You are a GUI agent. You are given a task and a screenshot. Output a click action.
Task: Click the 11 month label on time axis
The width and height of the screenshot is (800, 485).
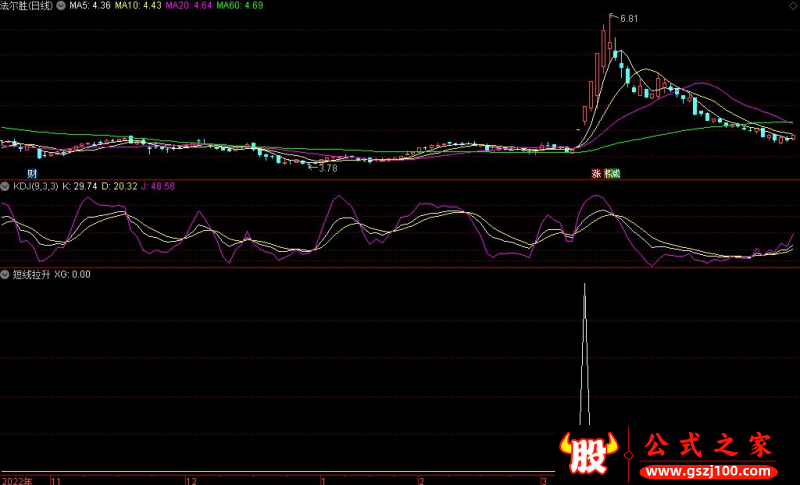(56, 481)
